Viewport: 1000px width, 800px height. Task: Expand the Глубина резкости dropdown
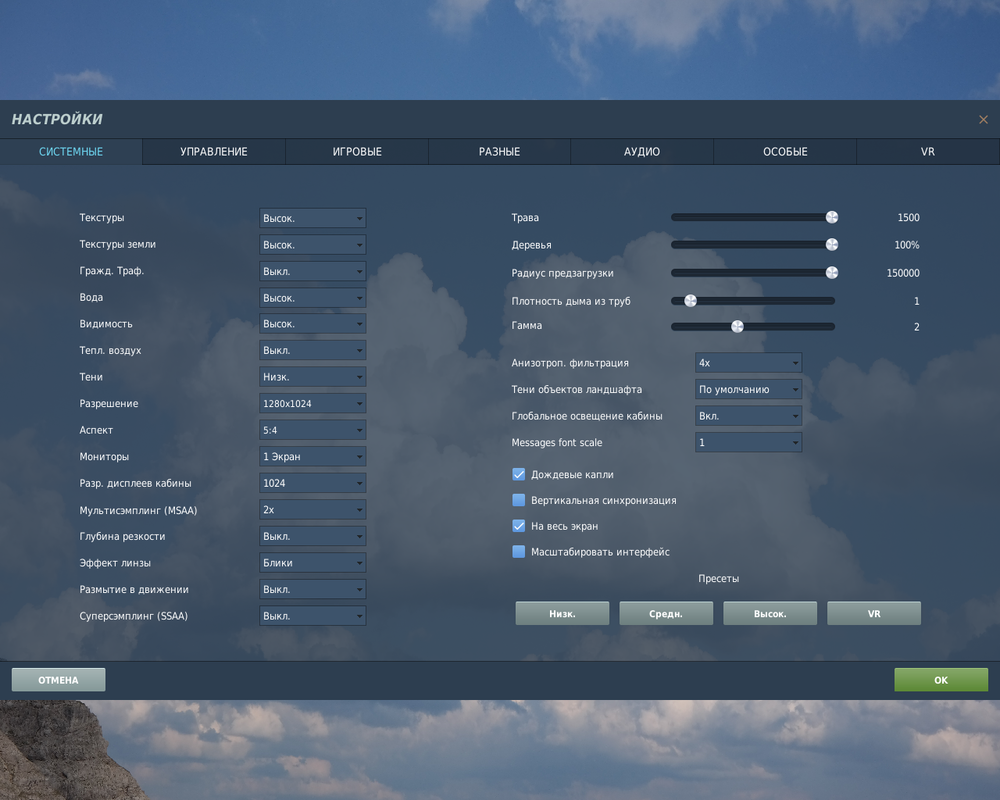312,537
